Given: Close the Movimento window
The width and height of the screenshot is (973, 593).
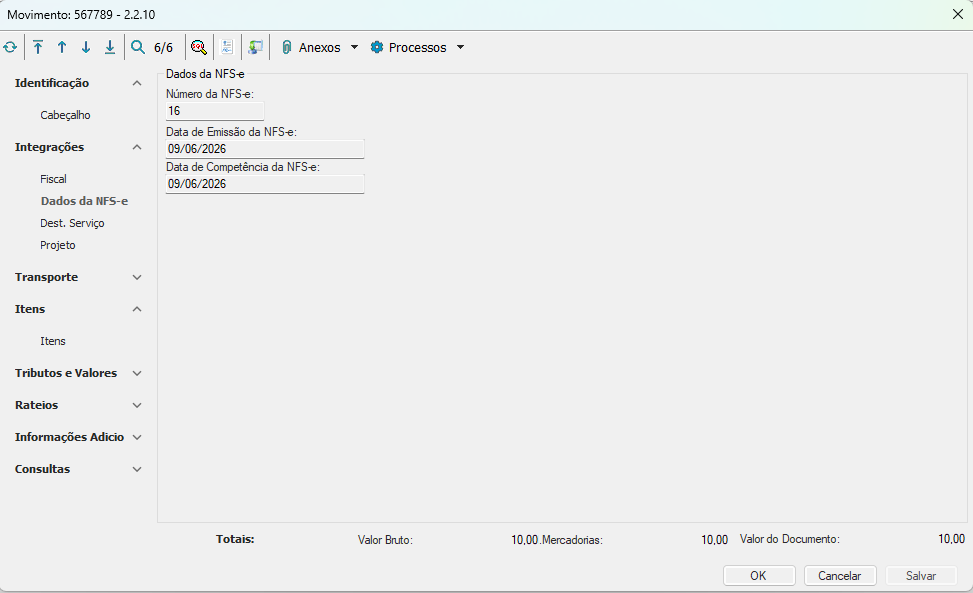Looking at the screenshot, I should click(957, 14).
